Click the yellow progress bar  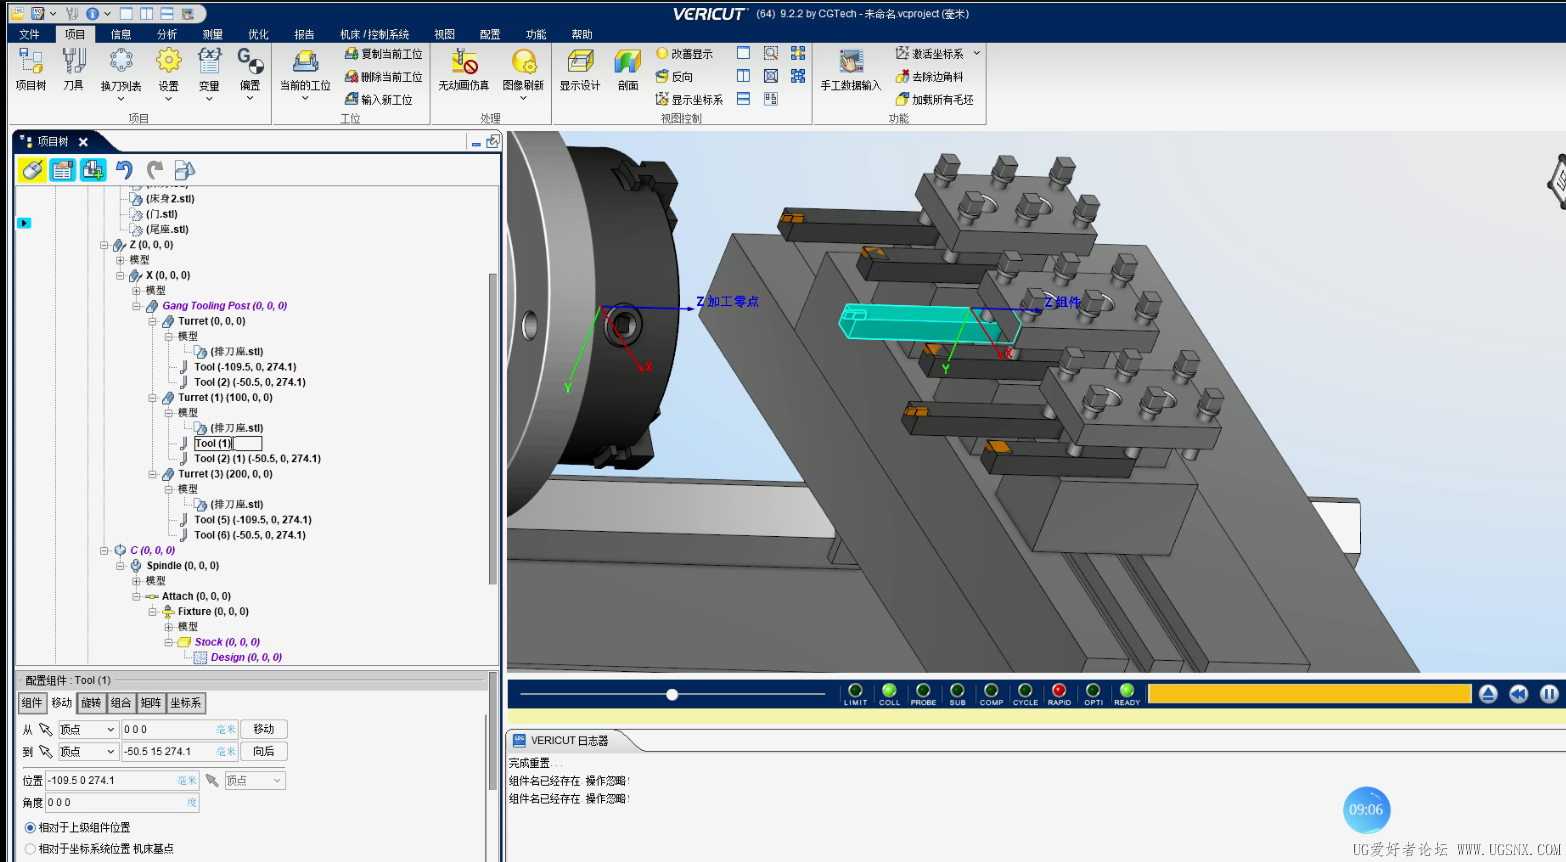point(1309,694)
